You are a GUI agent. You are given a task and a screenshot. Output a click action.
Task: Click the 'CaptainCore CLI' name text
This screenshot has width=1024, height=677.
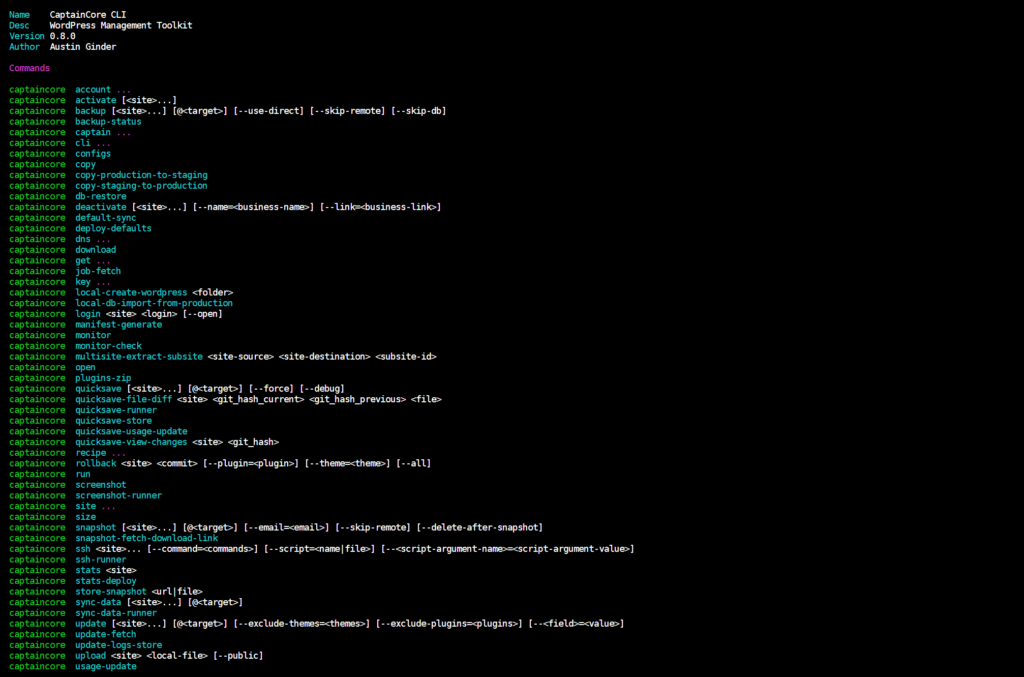click(x=88, y=14)
